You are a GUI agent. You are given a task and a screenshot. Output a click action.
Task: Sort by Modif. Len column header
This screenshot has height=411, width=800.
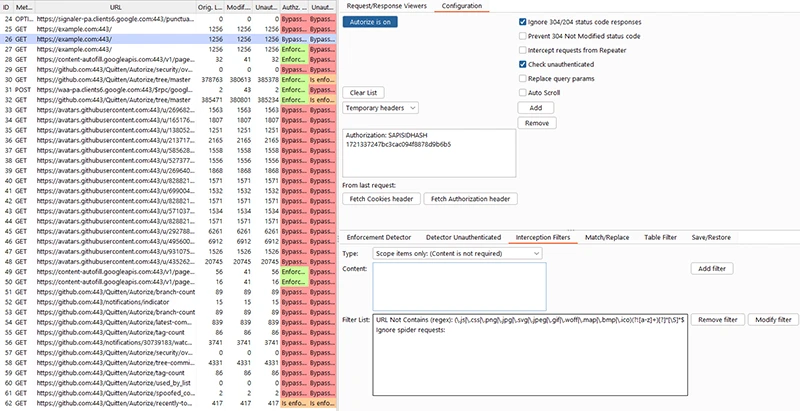(238, 8)
